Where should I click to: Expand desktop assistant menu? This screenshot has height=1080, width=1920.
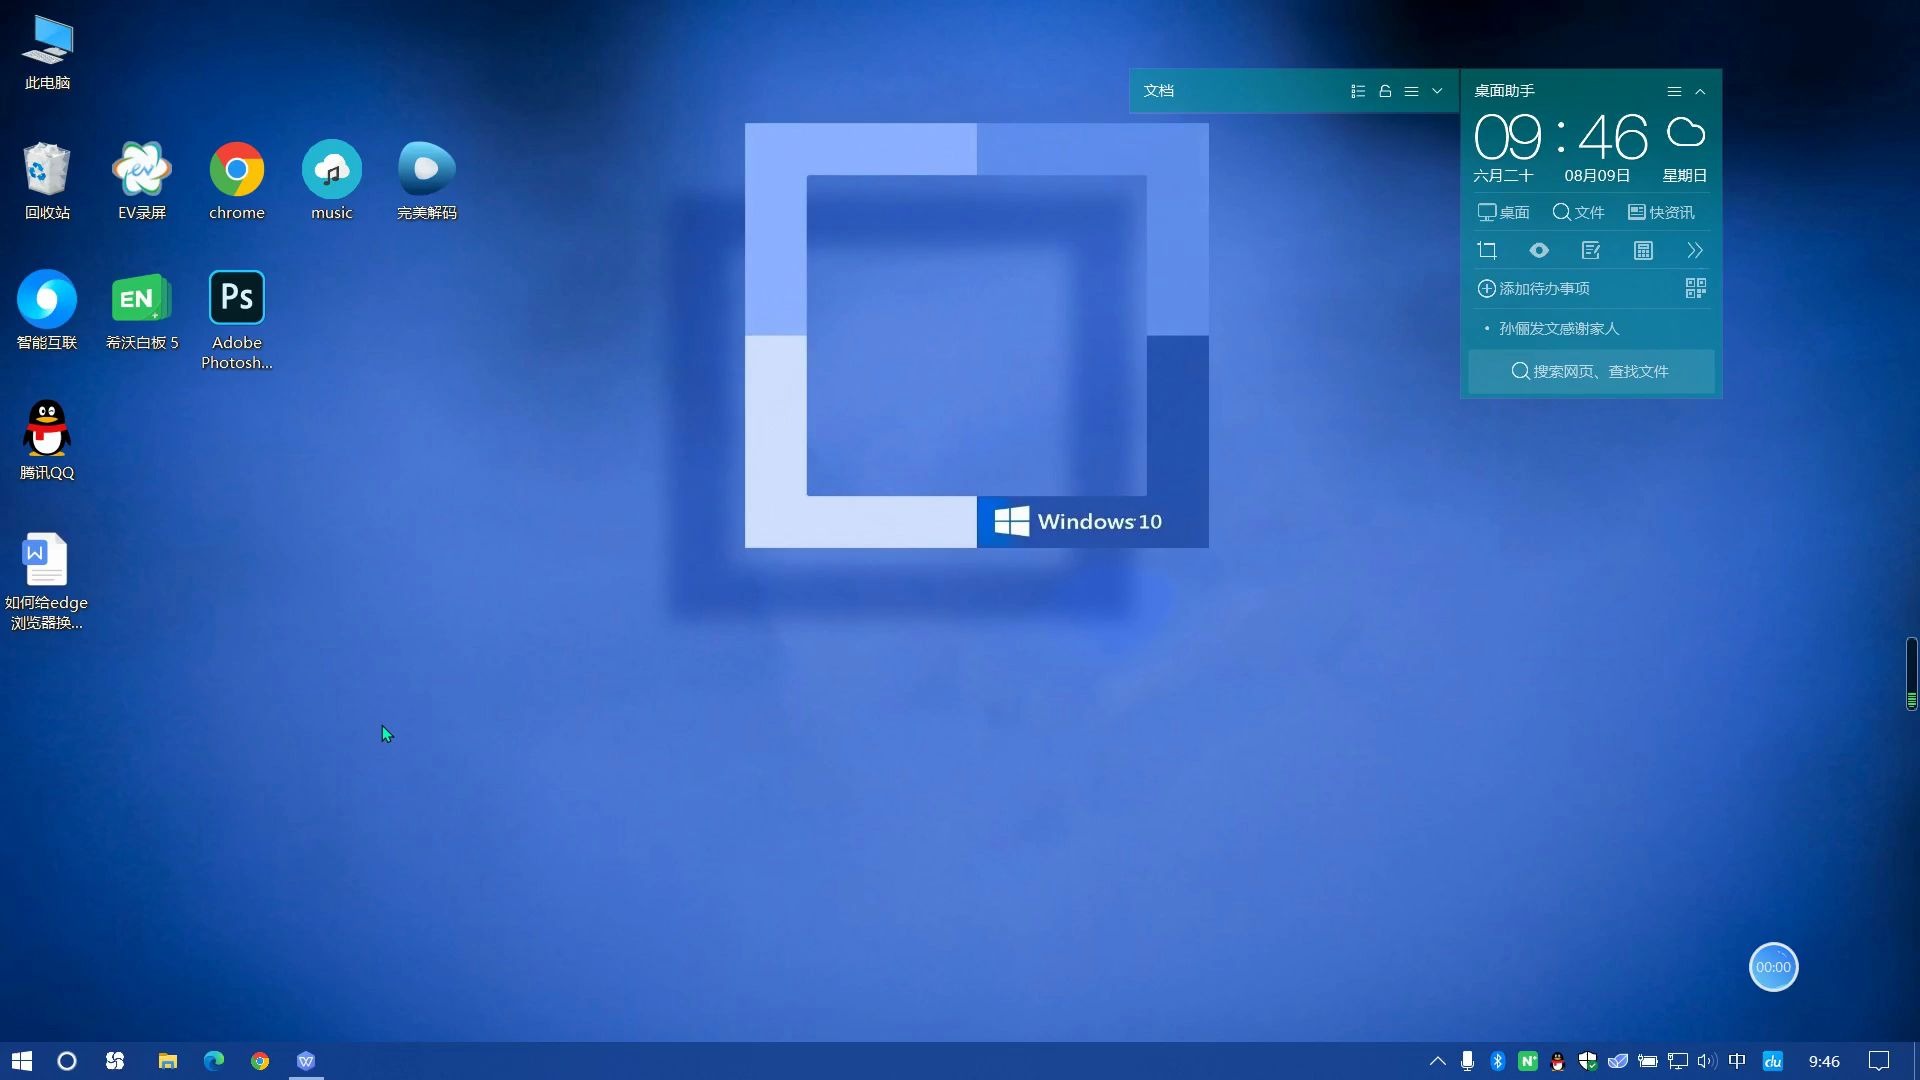[1673, 90]
